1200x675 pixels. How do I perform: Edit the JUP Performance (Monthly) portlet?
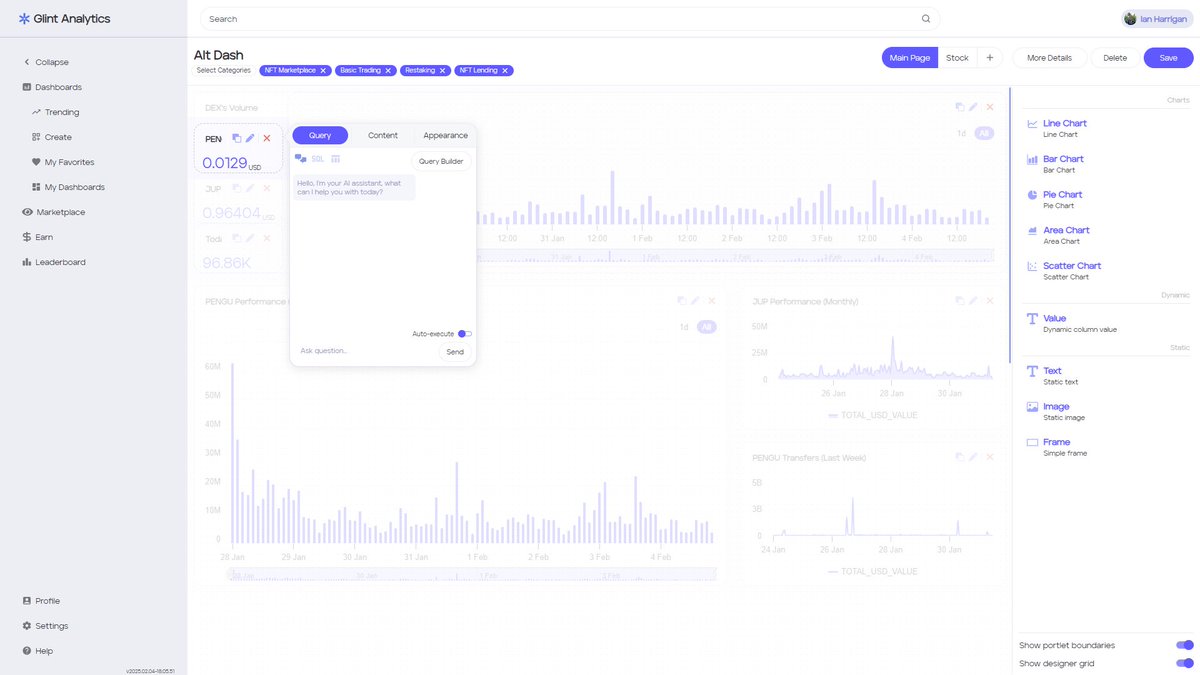coord(974,301)
